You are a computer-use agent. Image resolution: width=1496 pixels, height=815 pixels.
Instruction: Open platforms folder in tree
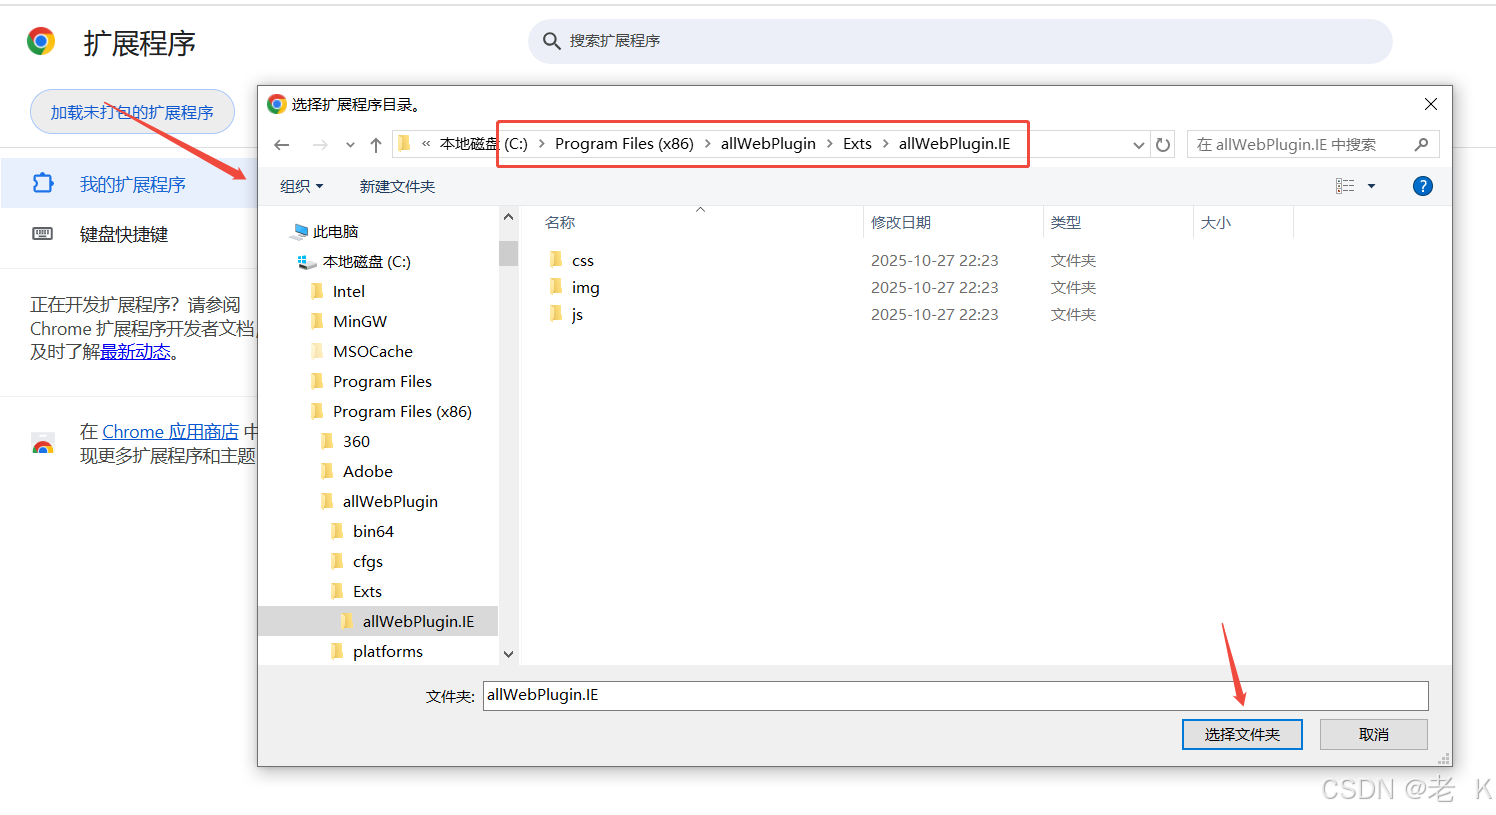coord(387,651)
